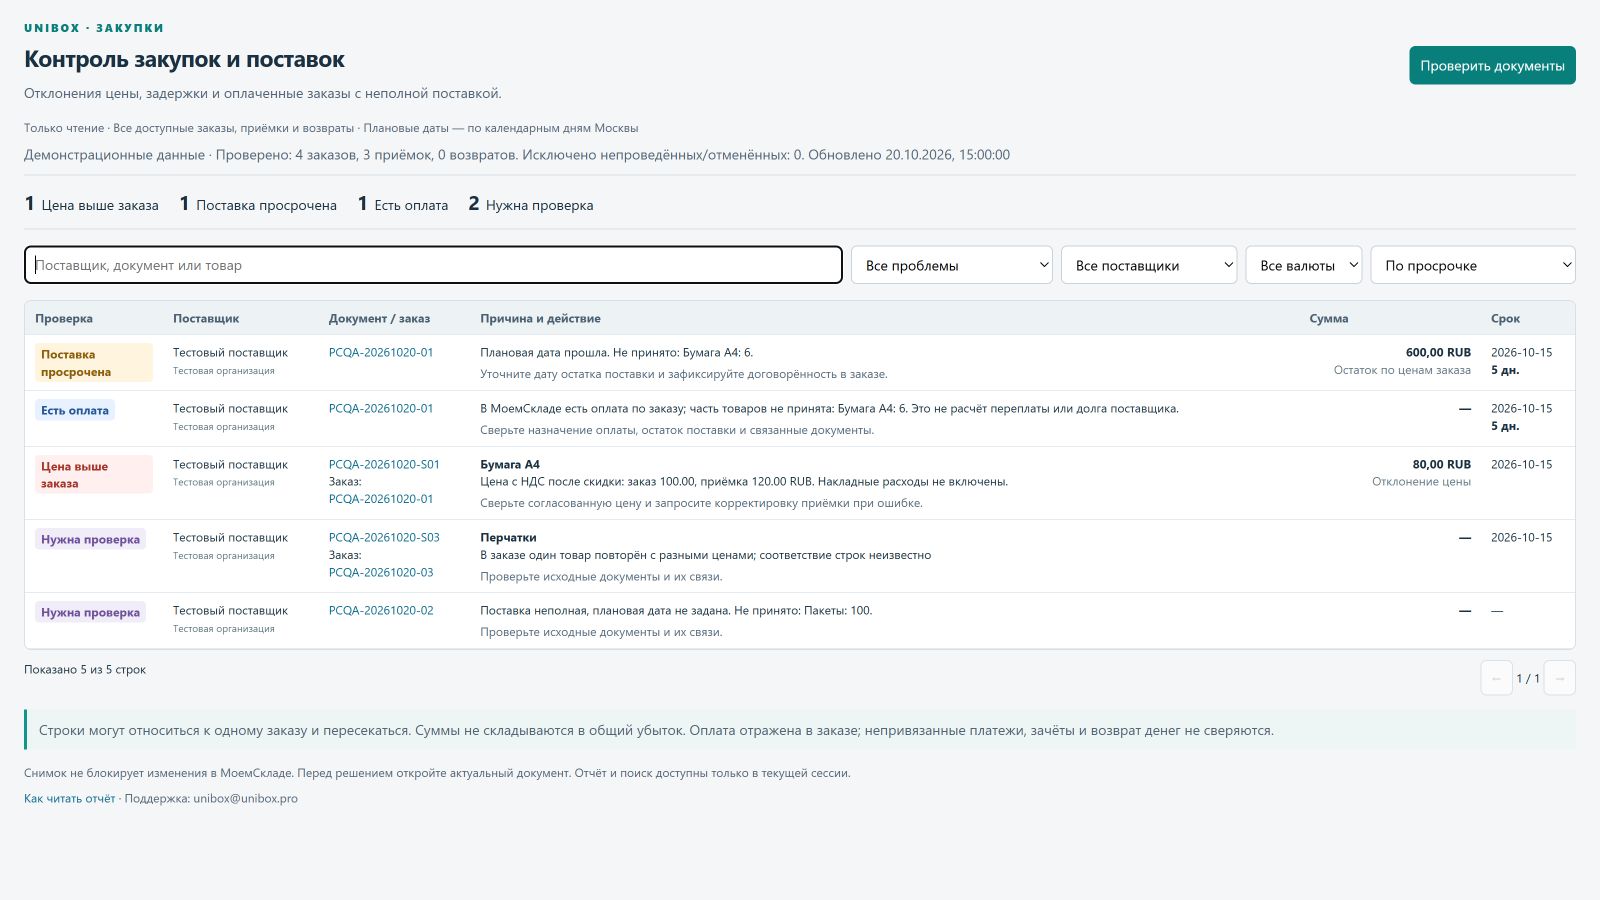Go to previous page with left arrow
This screenshot has height=900, width=1600.
(1496, 678)
